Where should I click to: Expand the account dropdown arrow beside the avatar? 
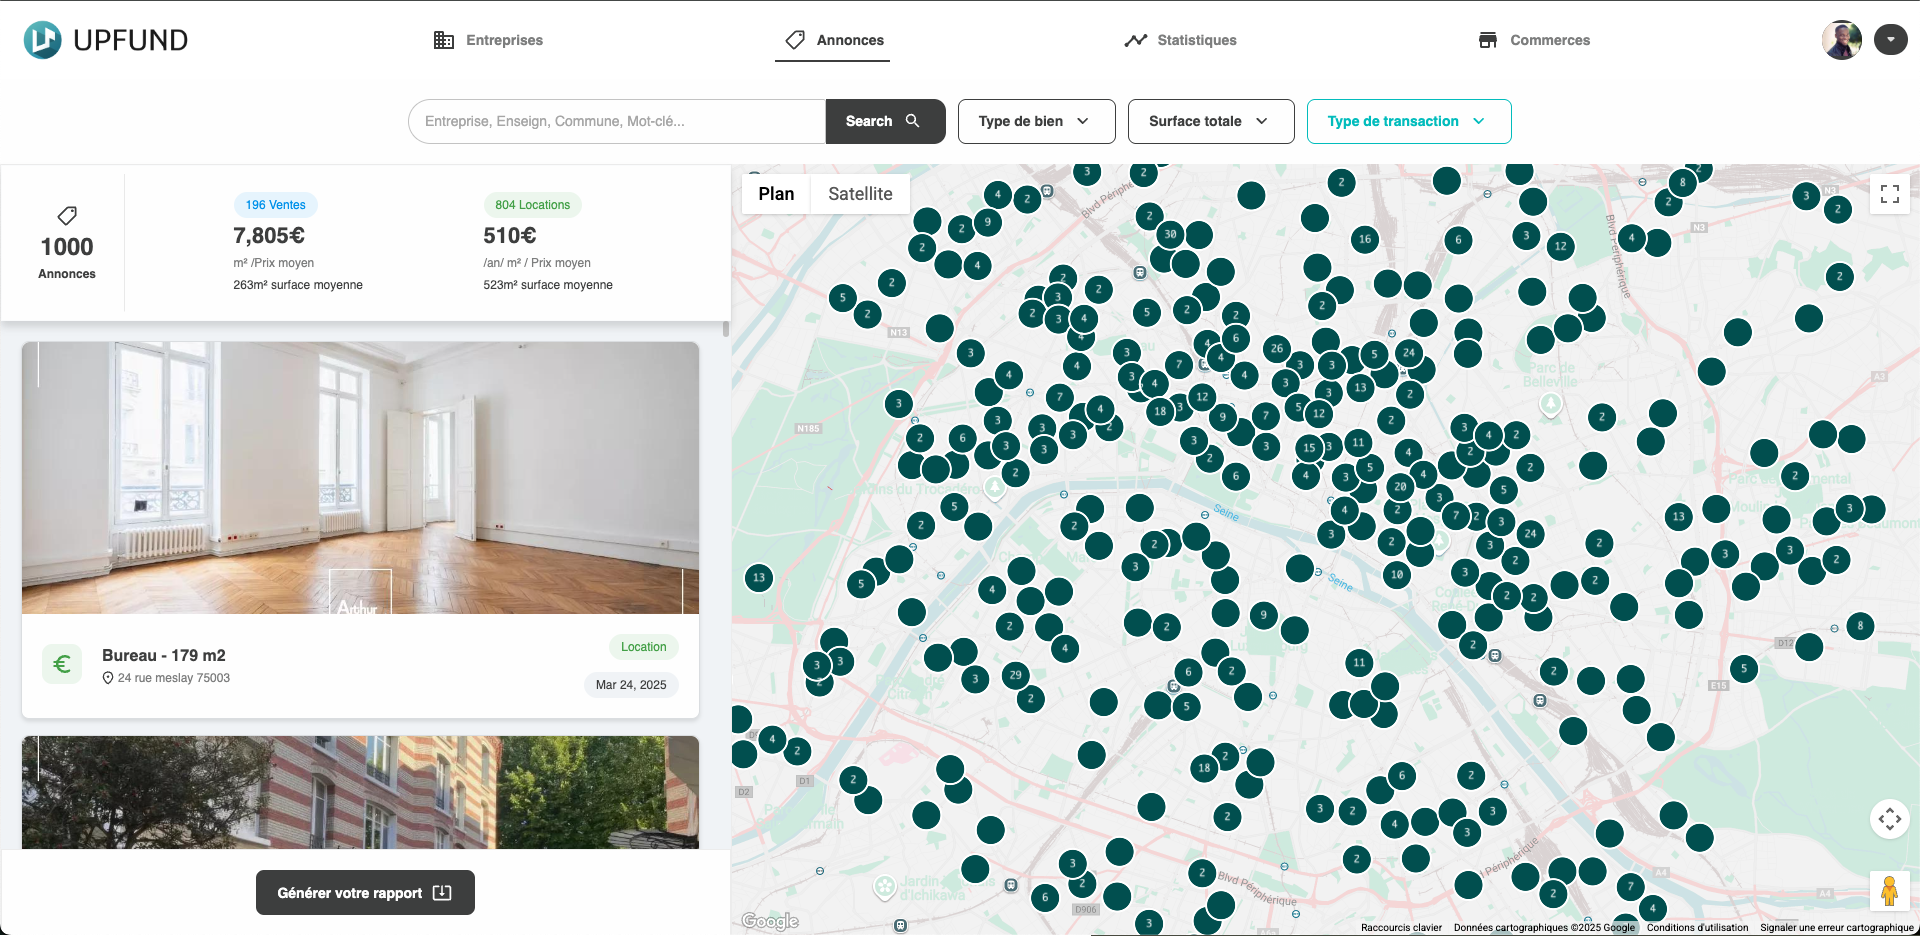coord(1890,40)
